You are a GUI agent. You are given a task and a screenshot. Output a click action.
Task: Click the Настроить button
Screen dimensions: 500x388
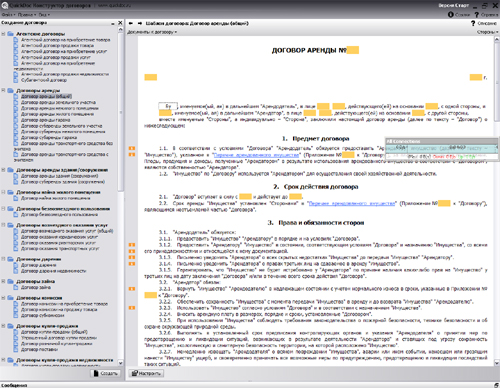click(146, 373)
